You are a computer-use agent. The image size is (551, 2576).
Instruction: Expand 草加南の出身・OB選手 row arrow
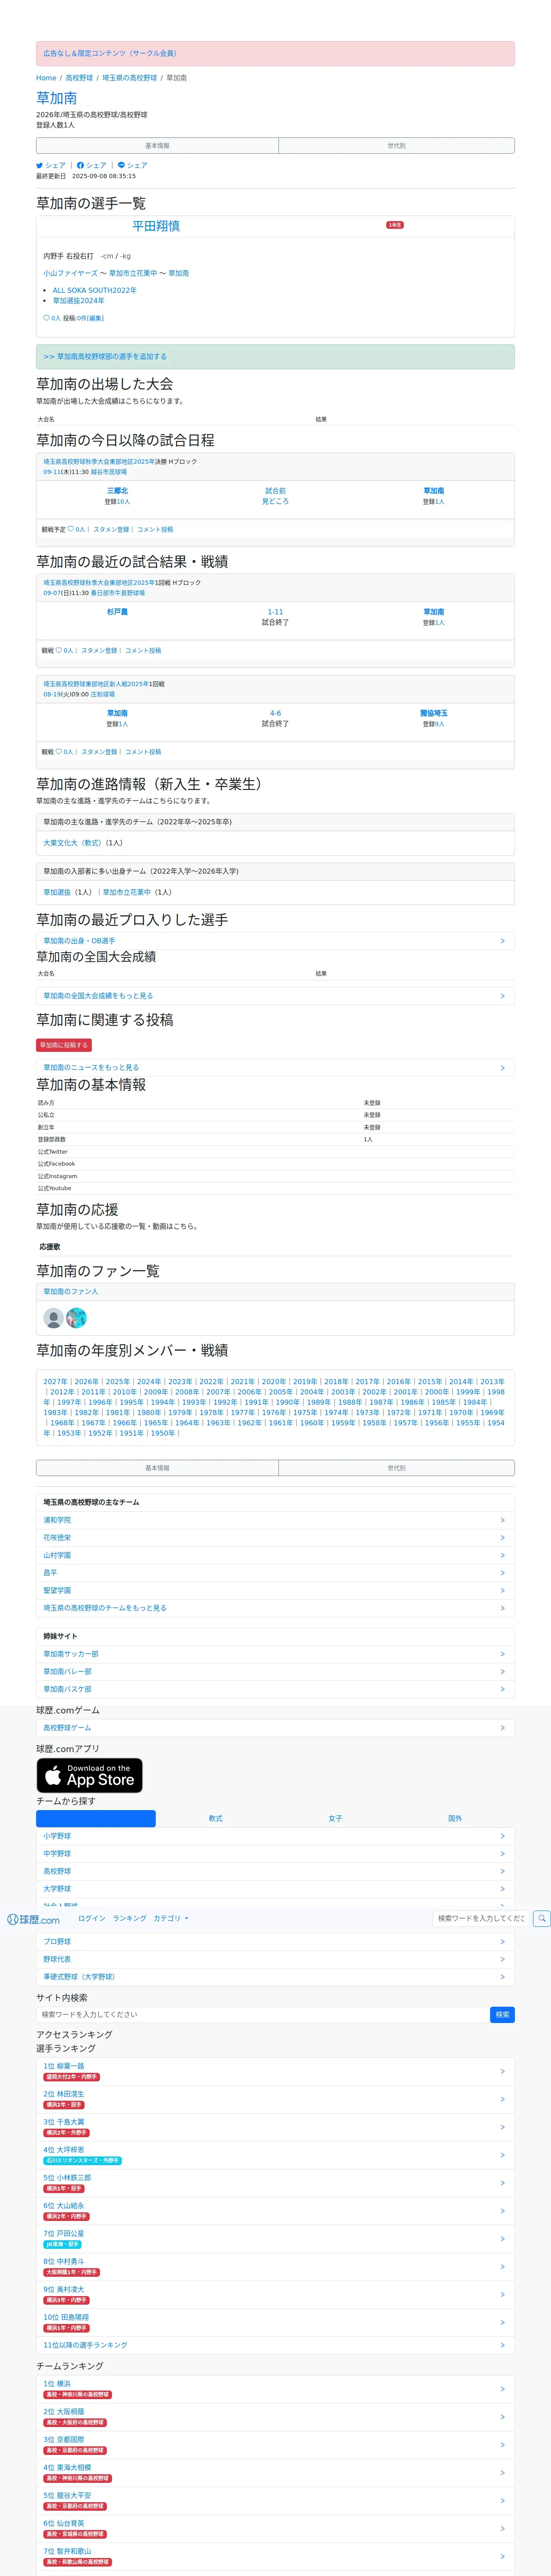coord(275,941)
